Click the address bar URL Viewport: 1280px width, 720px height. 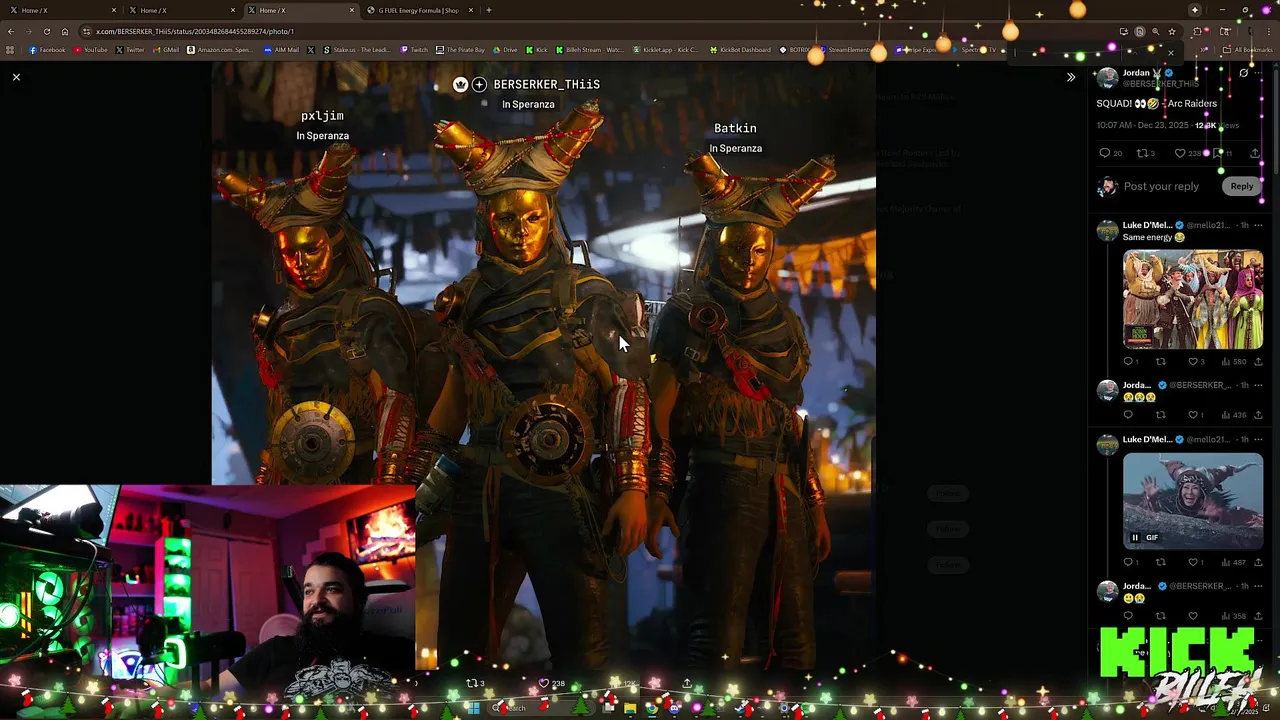click(x=195, y=31)
